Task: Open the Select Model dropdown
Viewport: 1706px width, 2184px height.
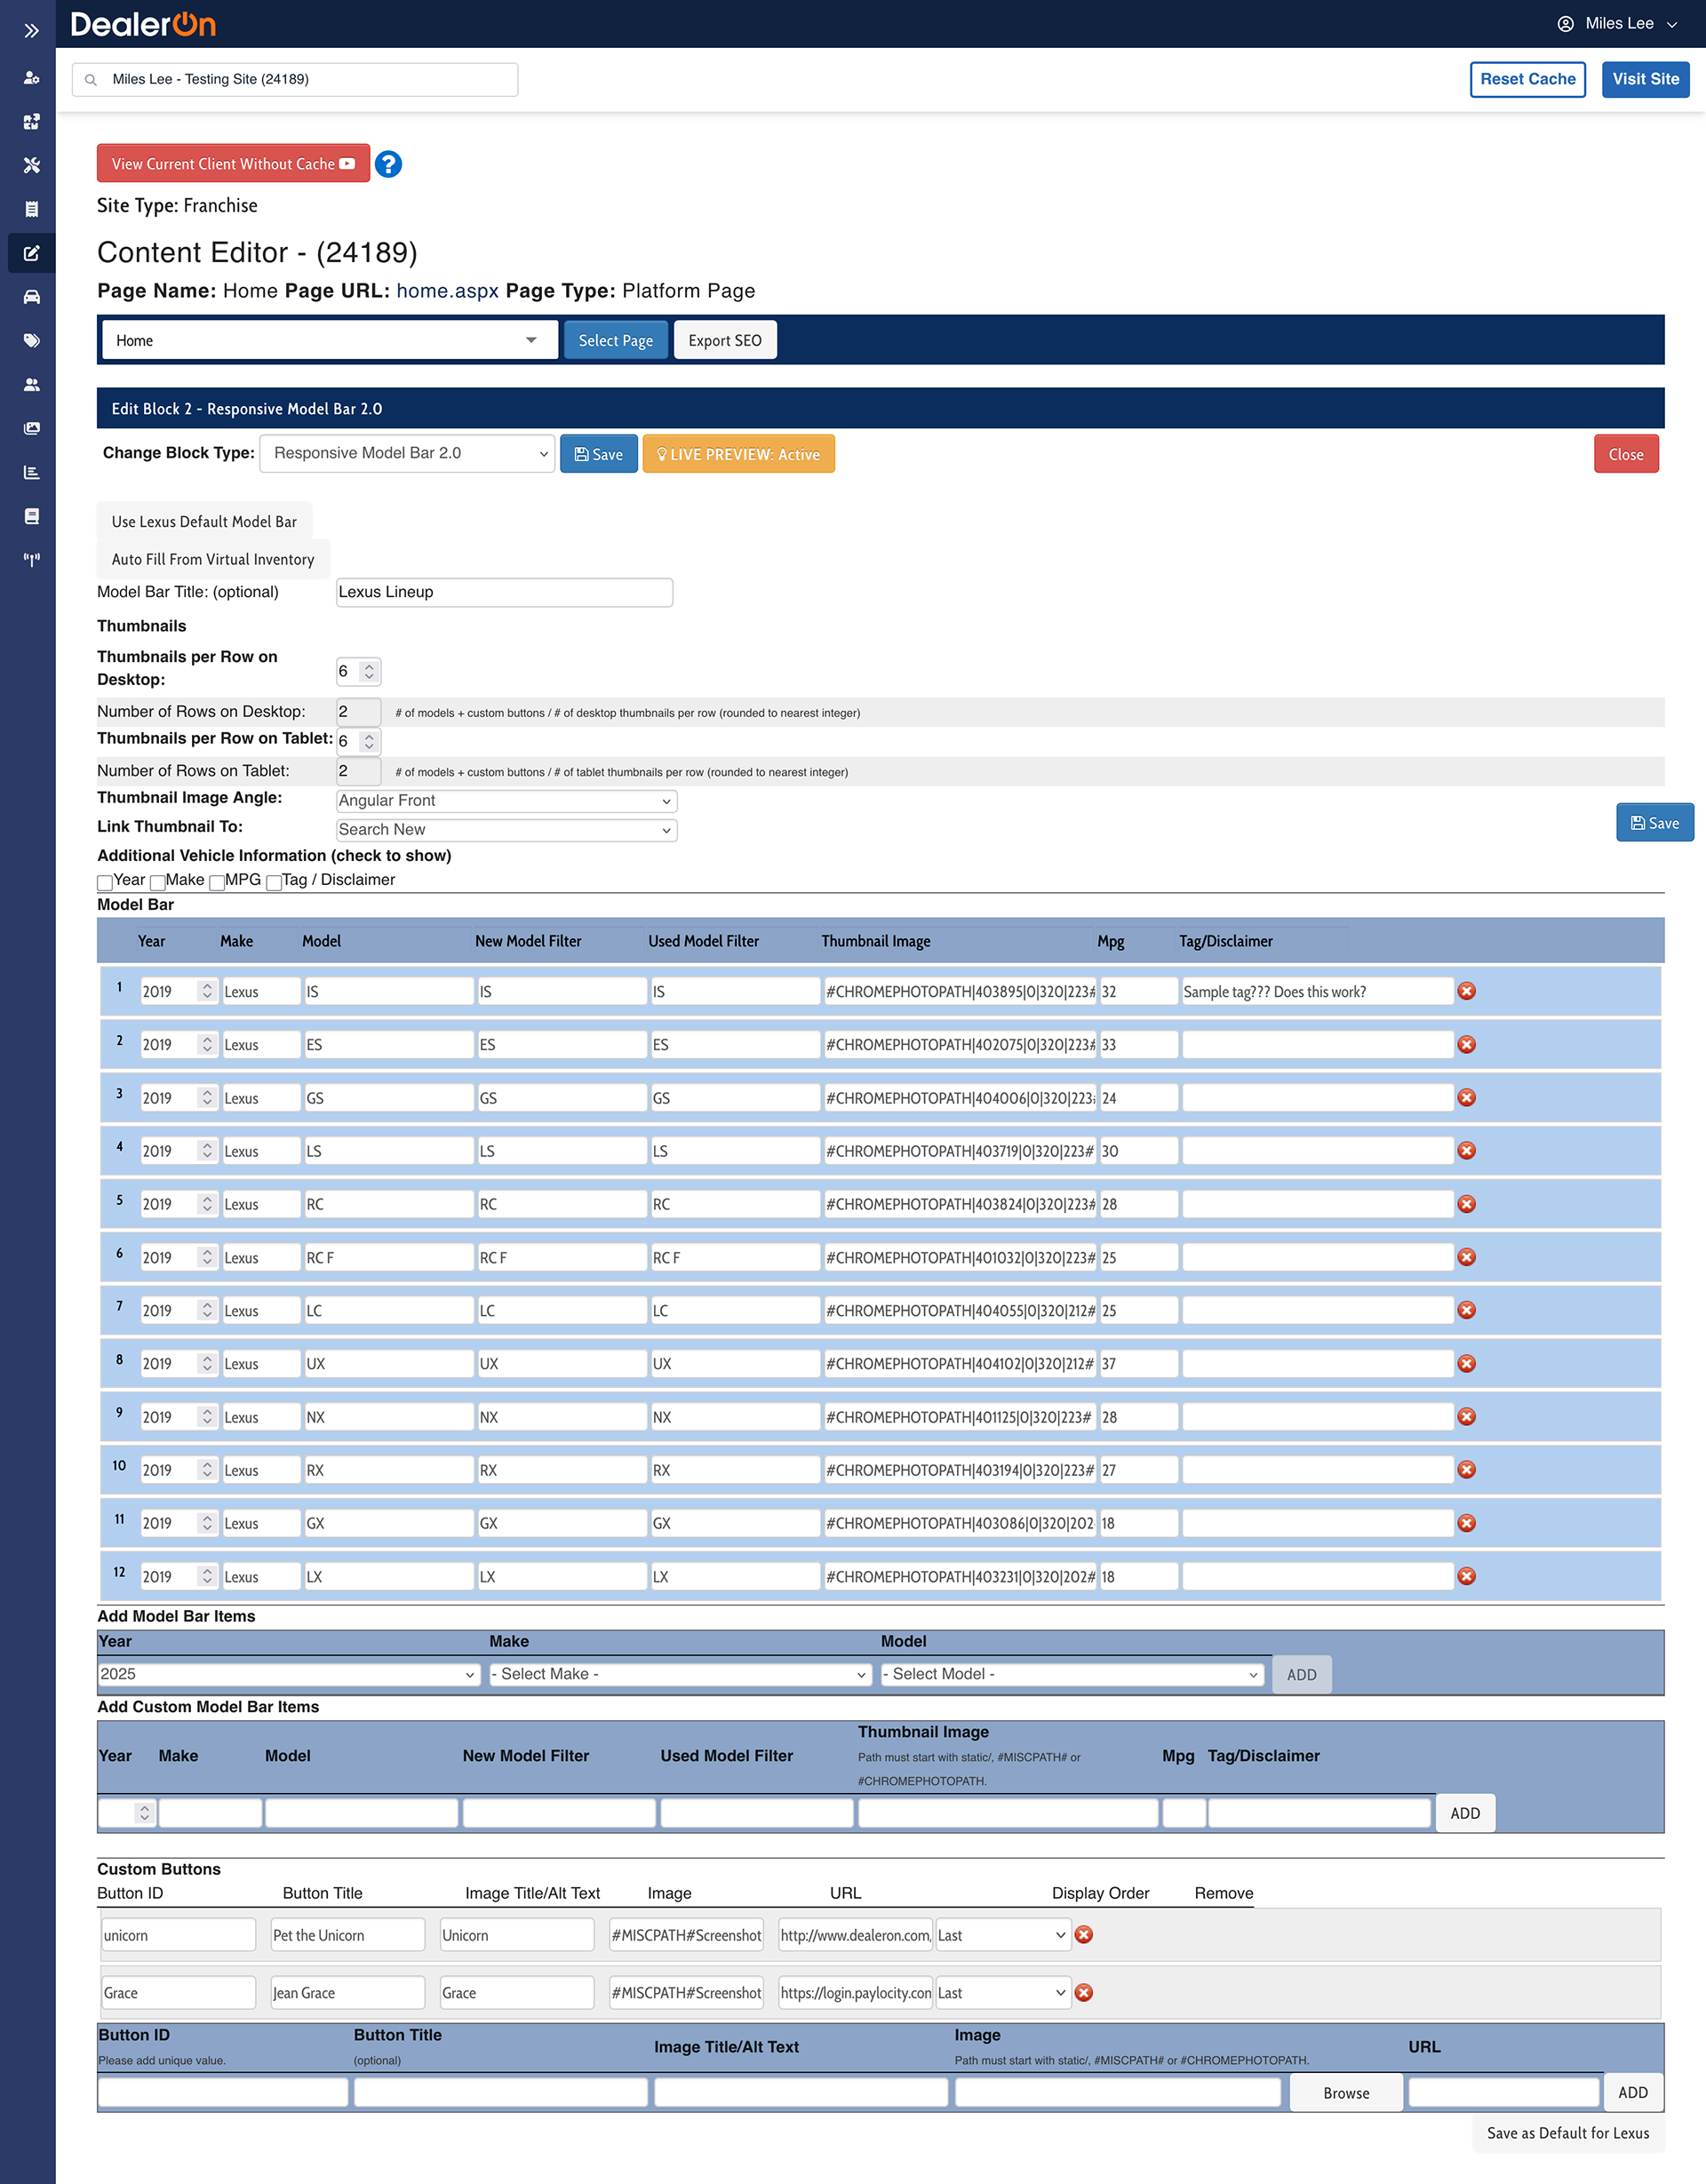Action: point(1072,1674)
